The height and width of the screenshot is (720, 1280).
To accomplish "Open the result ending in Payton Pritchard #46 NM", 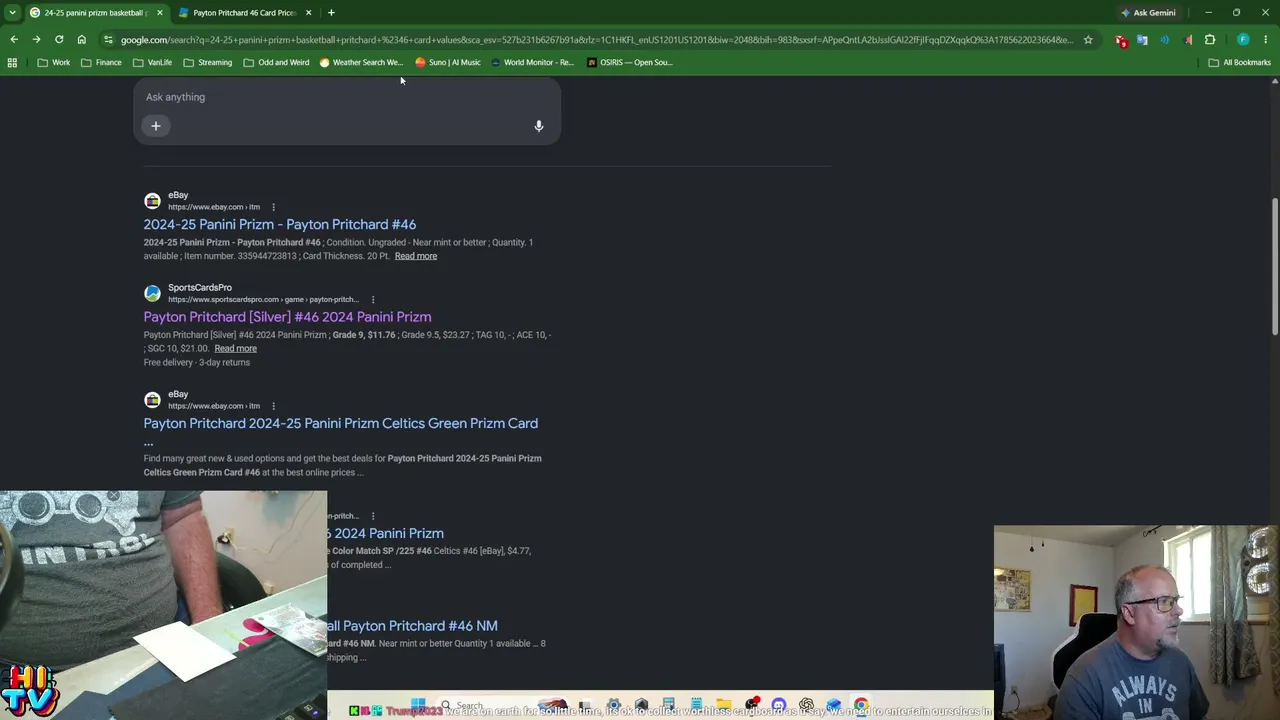I will coord(412,626).
